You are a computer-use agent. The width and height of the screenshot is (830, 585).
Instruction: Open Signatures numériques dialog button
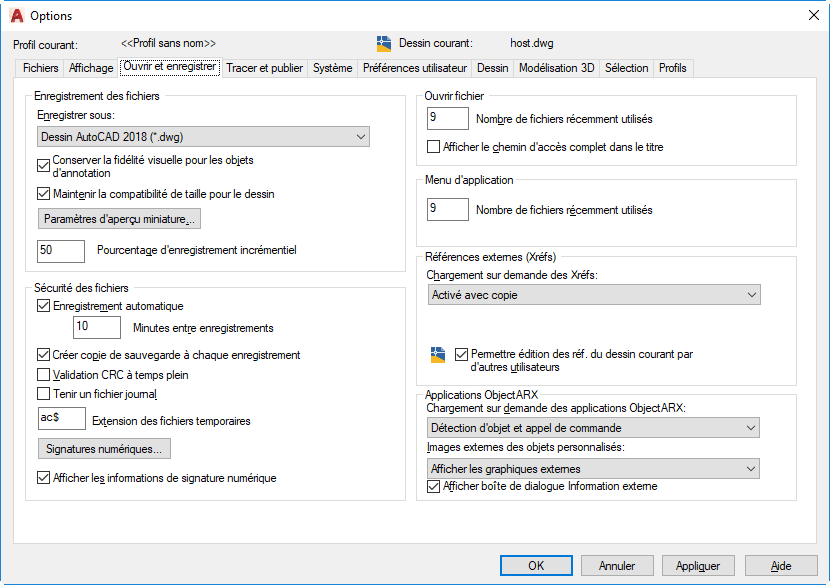coord(104,449)
